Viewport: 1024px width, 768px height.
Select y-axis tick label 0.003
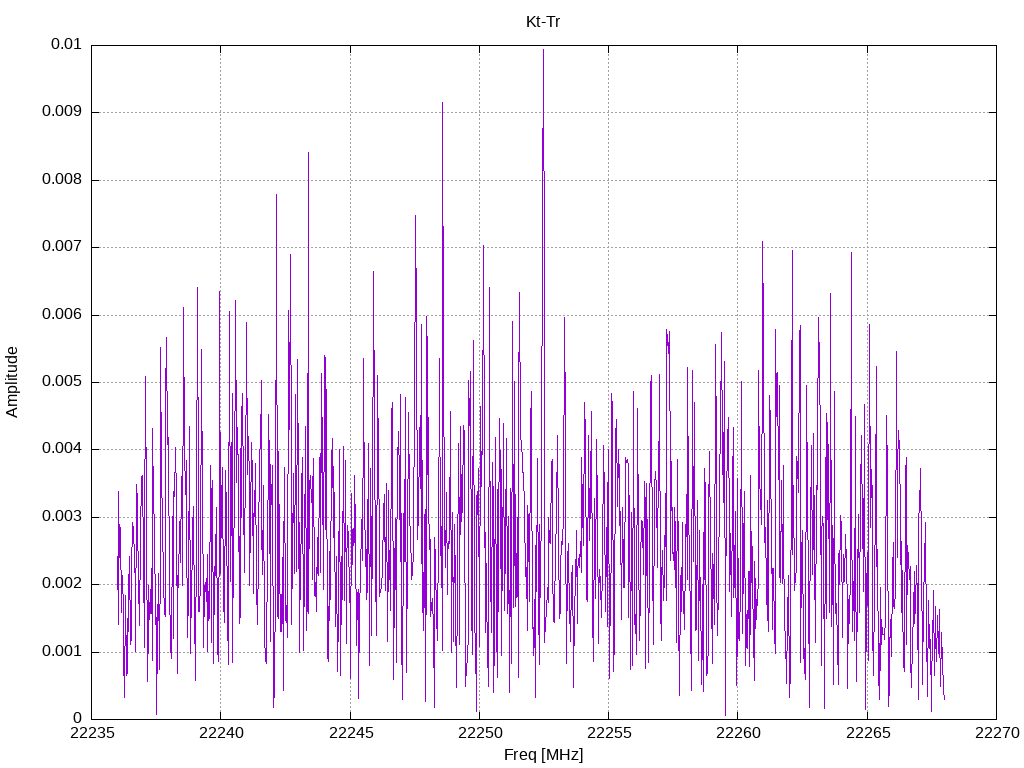coord(62,517)
